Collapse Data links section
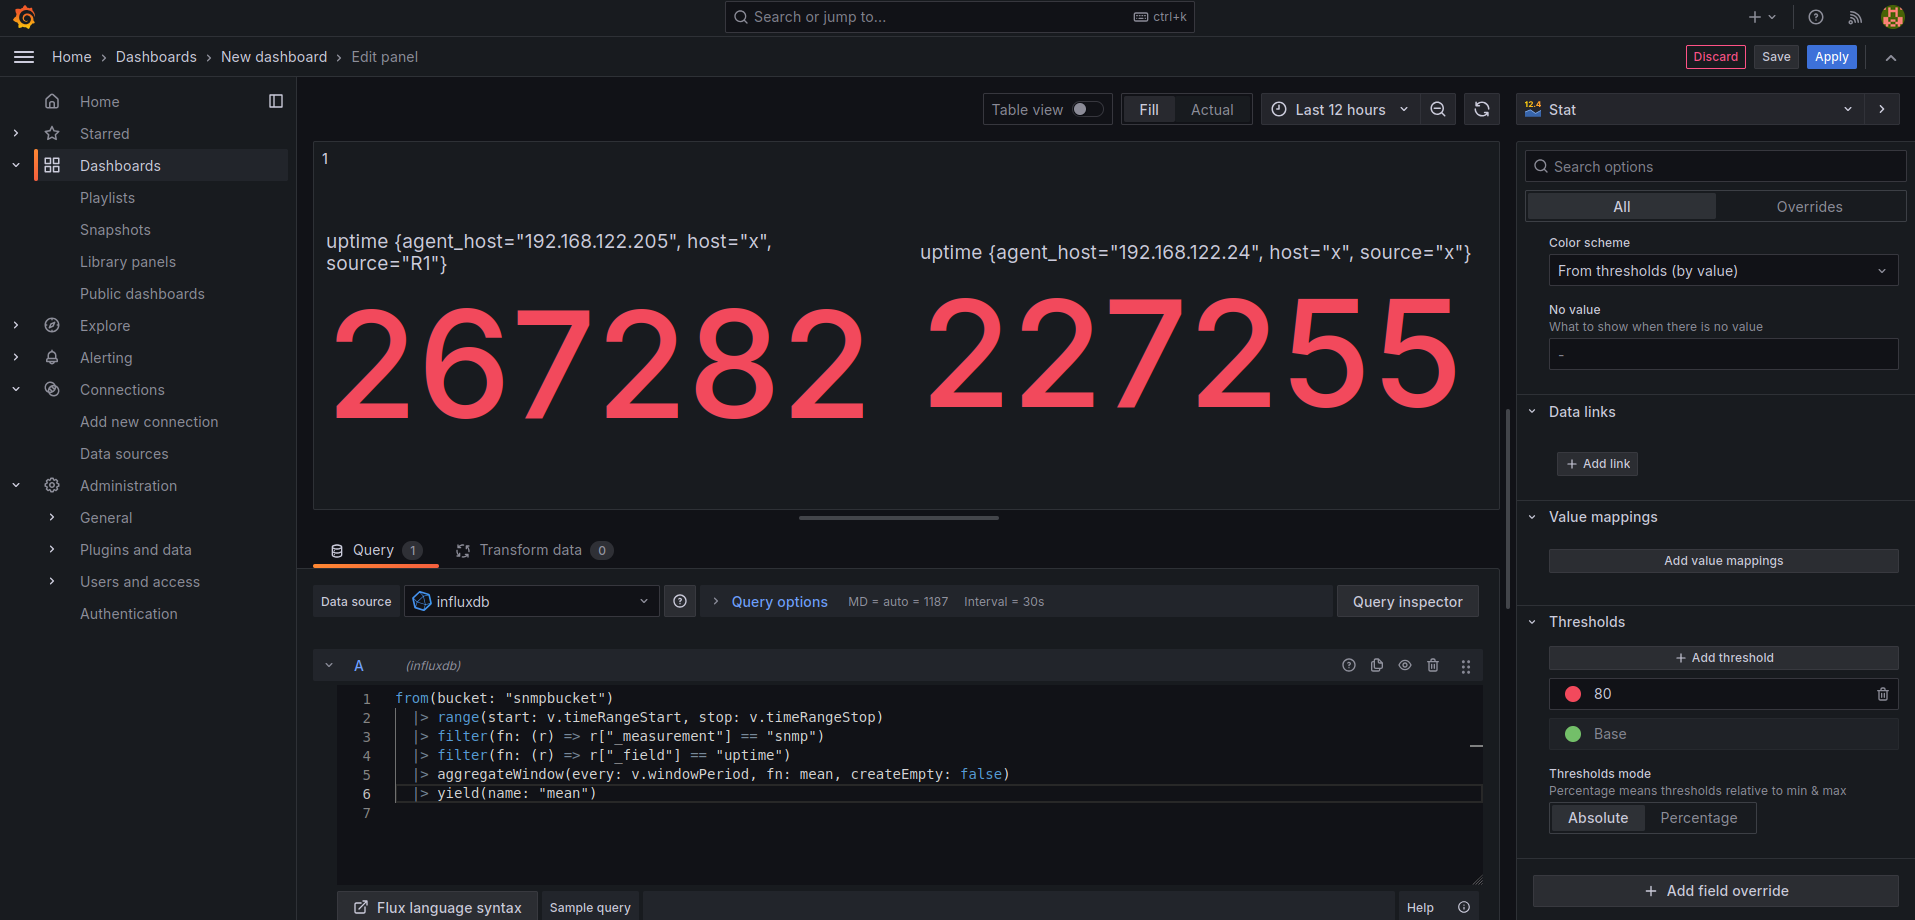 [x=1532, y=411]
